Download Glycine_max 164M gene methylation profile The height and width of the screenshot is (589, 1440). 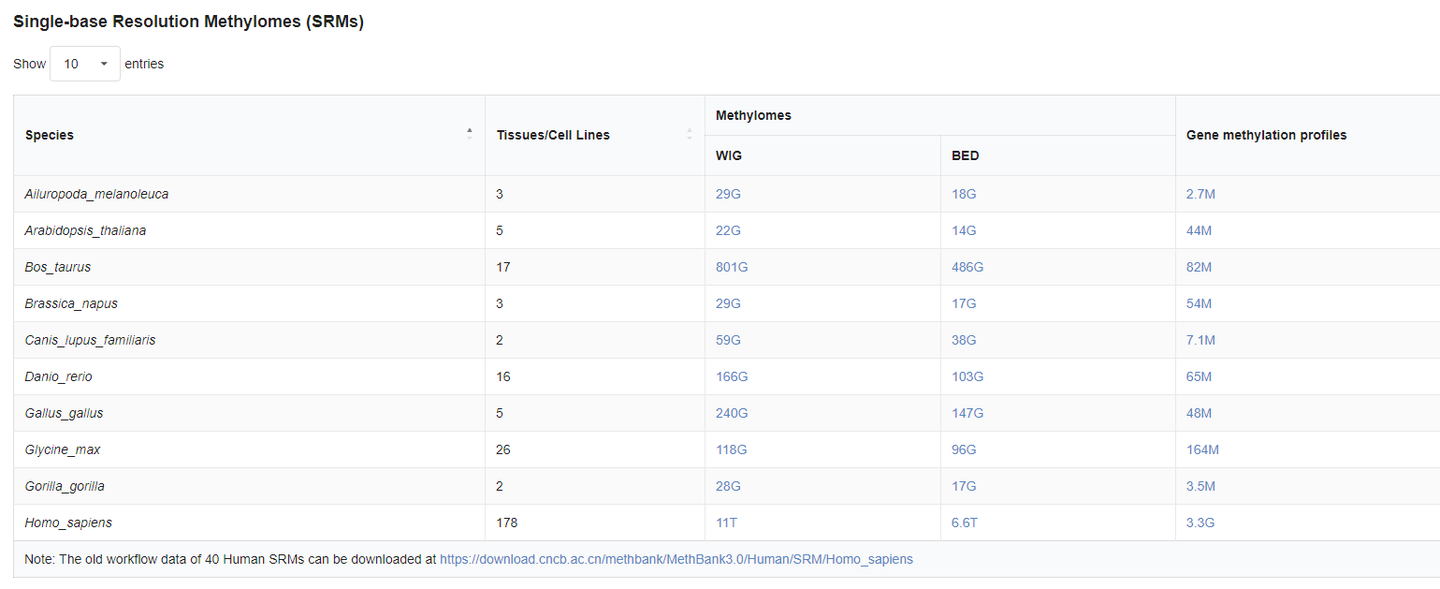(x=1202, y=450)
